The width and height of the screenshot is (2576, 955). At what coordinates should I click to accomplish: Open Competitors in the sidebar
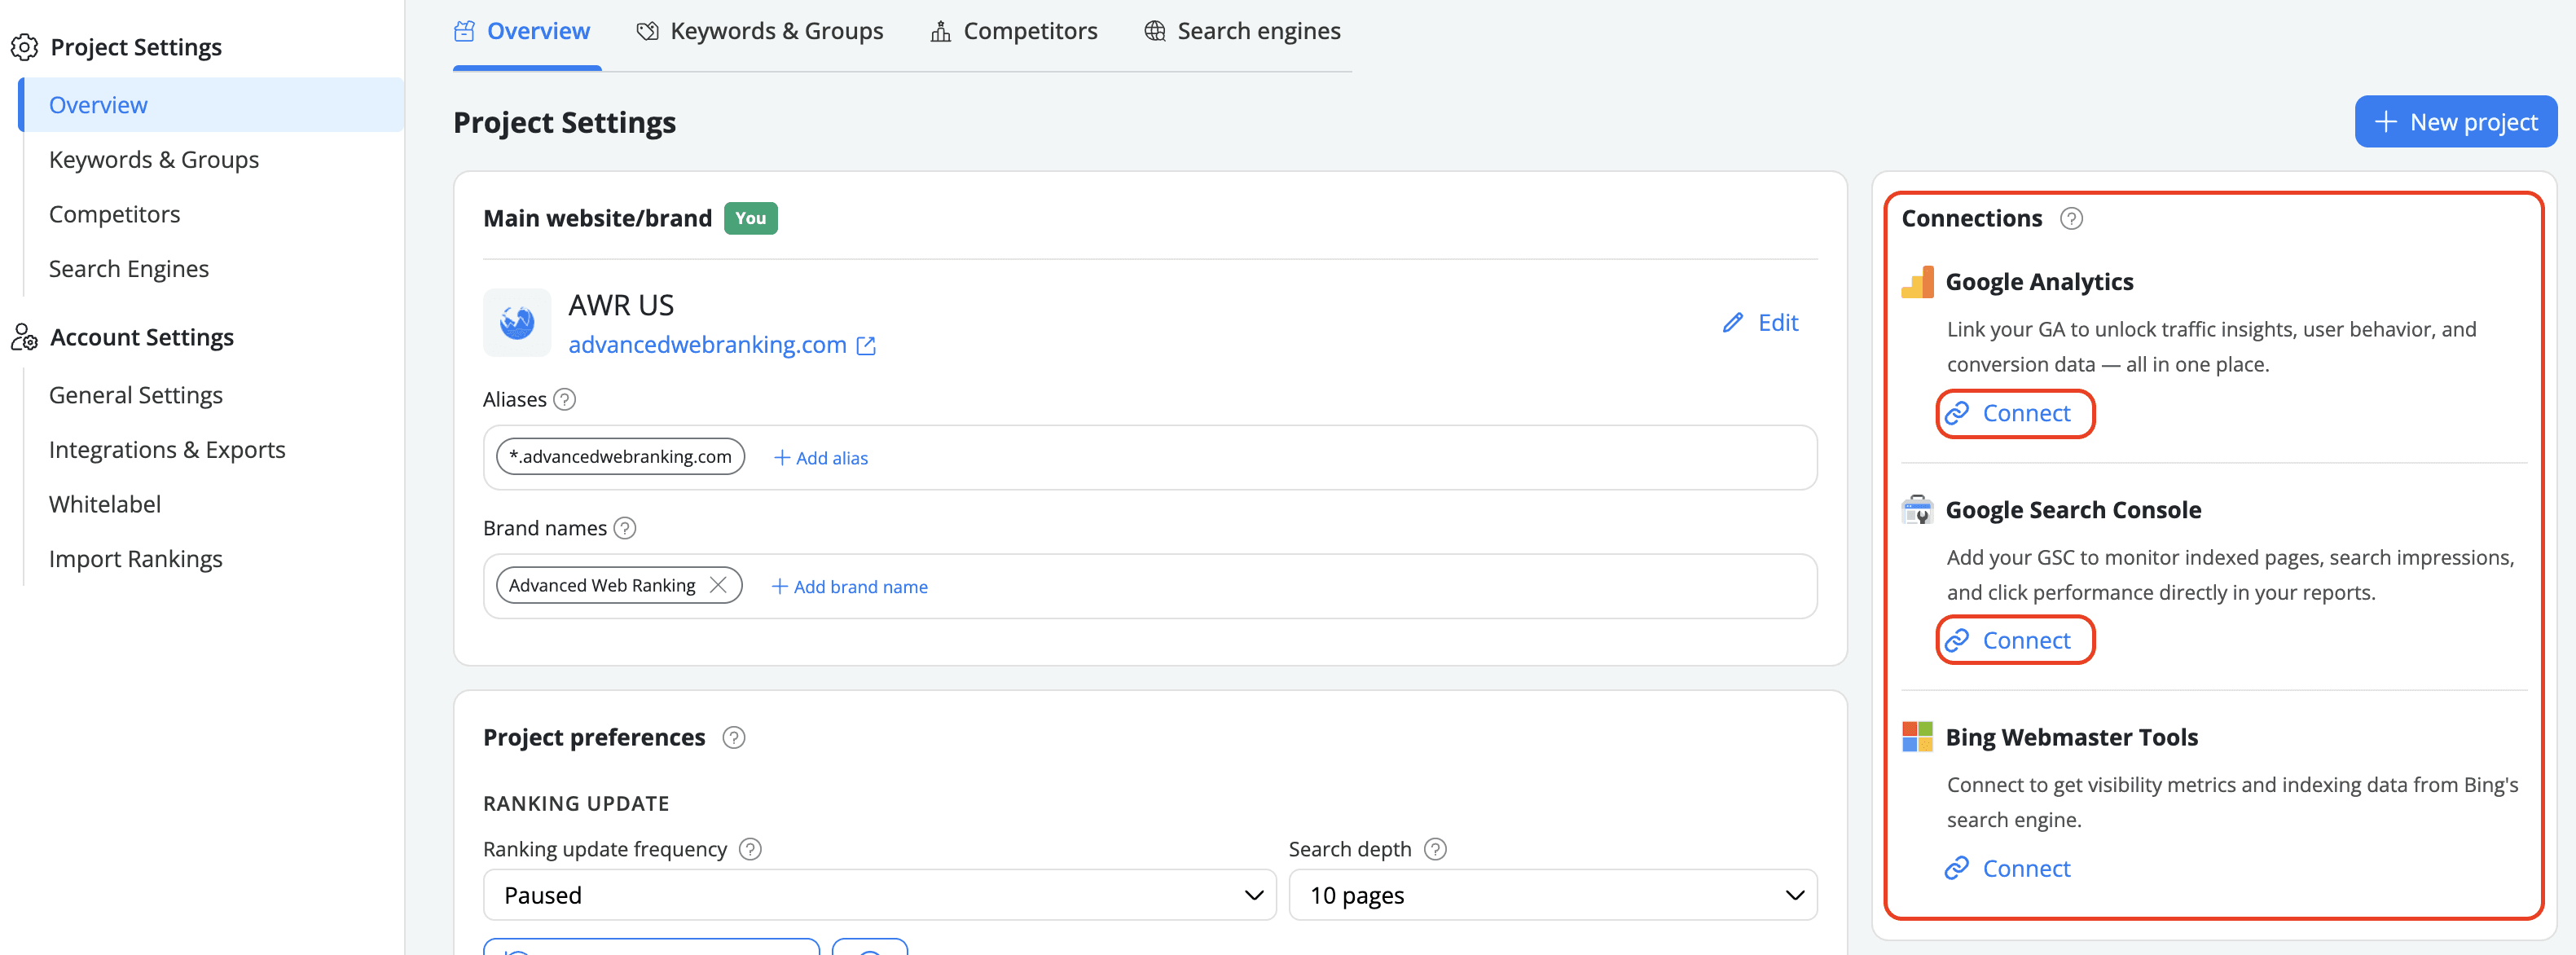tap(115, 215)
